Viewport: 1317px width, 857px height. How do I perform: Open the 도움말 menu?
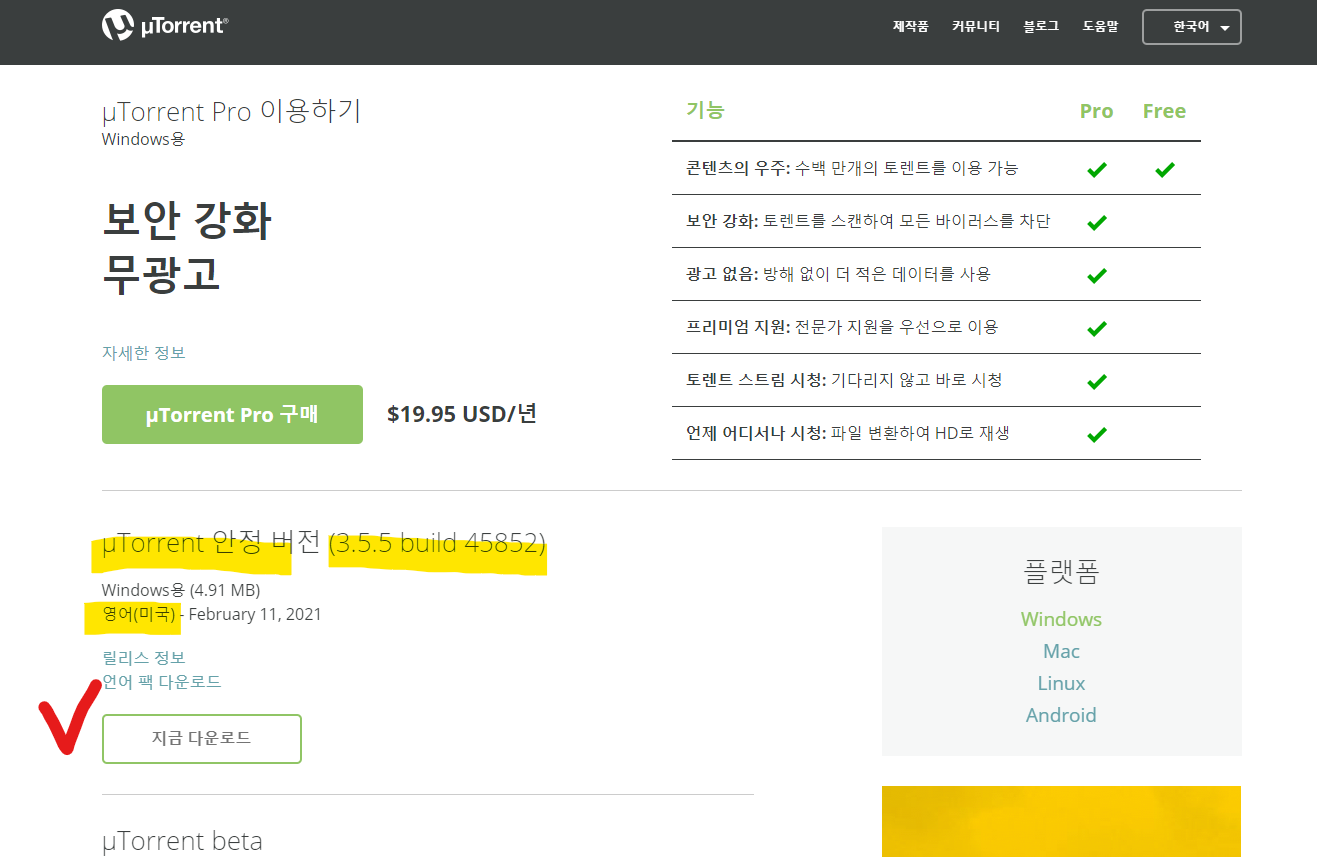(1100, 27)
